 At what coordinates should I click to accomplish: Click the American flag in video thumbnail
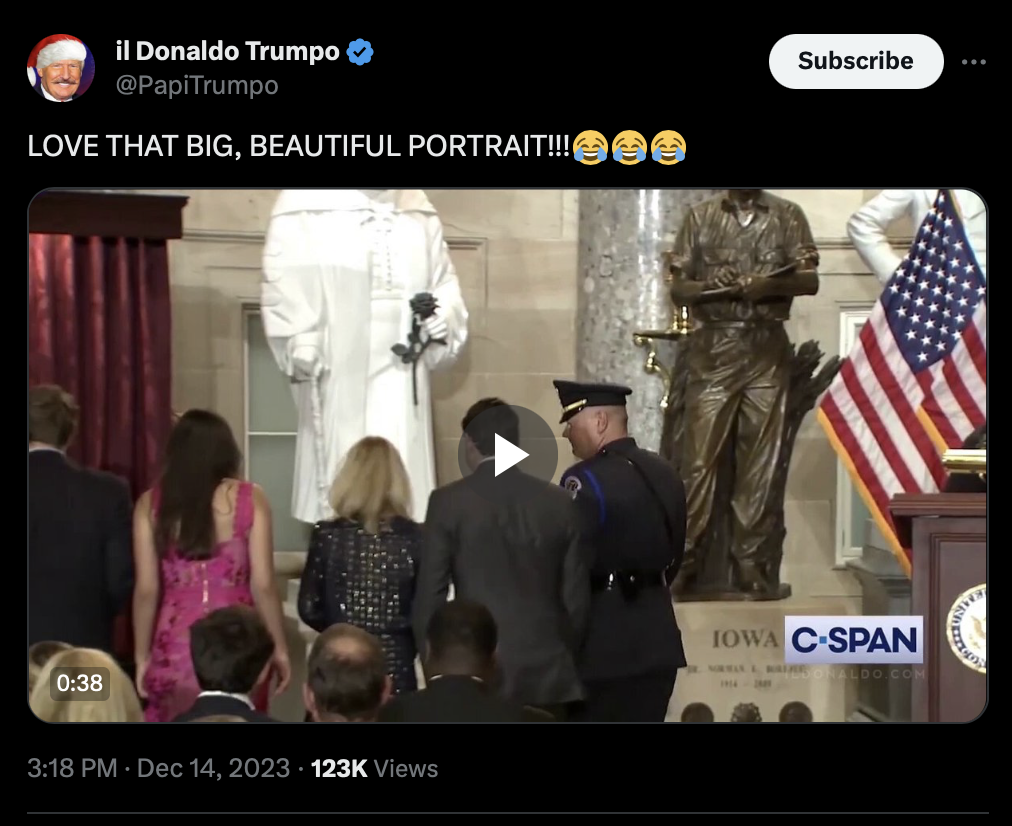(x=907, y=374)
